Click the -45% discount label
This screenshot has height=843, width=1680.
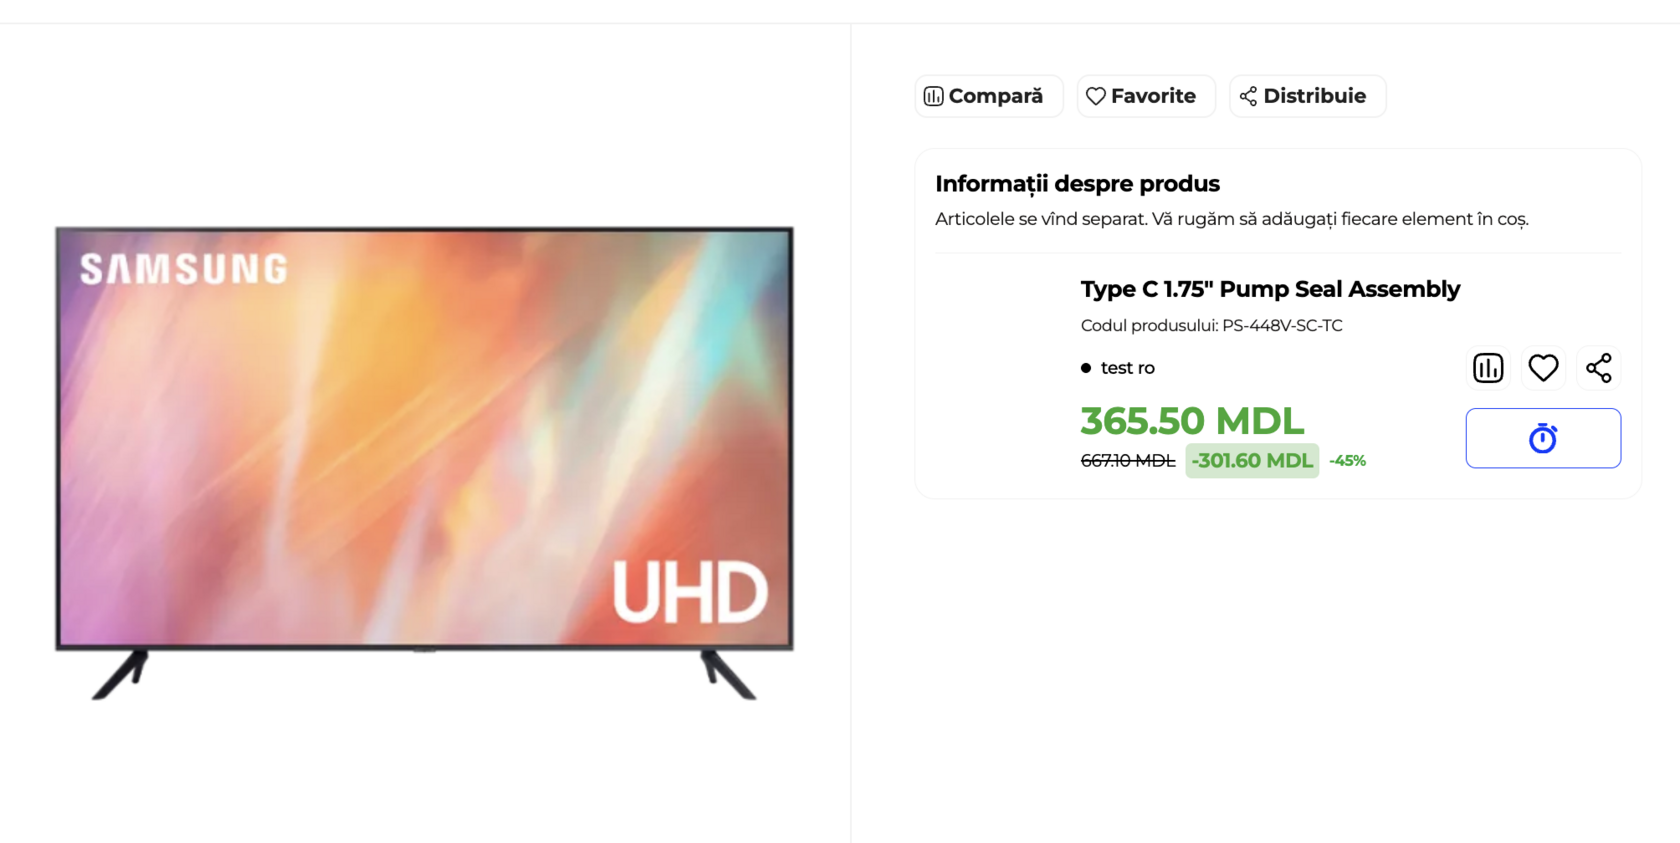[x=1347, y=461]
